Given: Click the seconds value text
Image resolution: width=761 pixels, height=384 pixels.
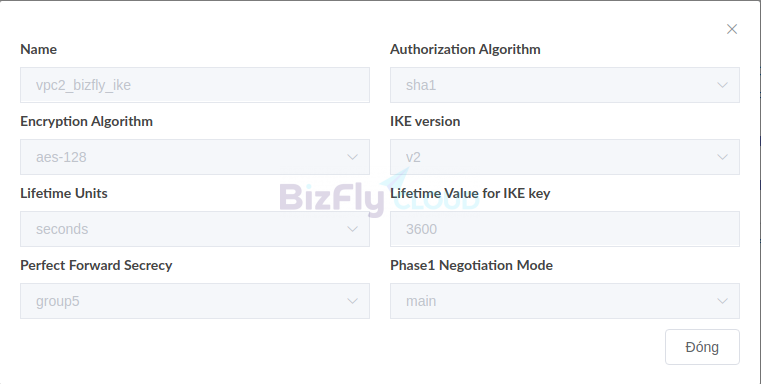Looking at the screenshot, I should (x=62, y=229).
